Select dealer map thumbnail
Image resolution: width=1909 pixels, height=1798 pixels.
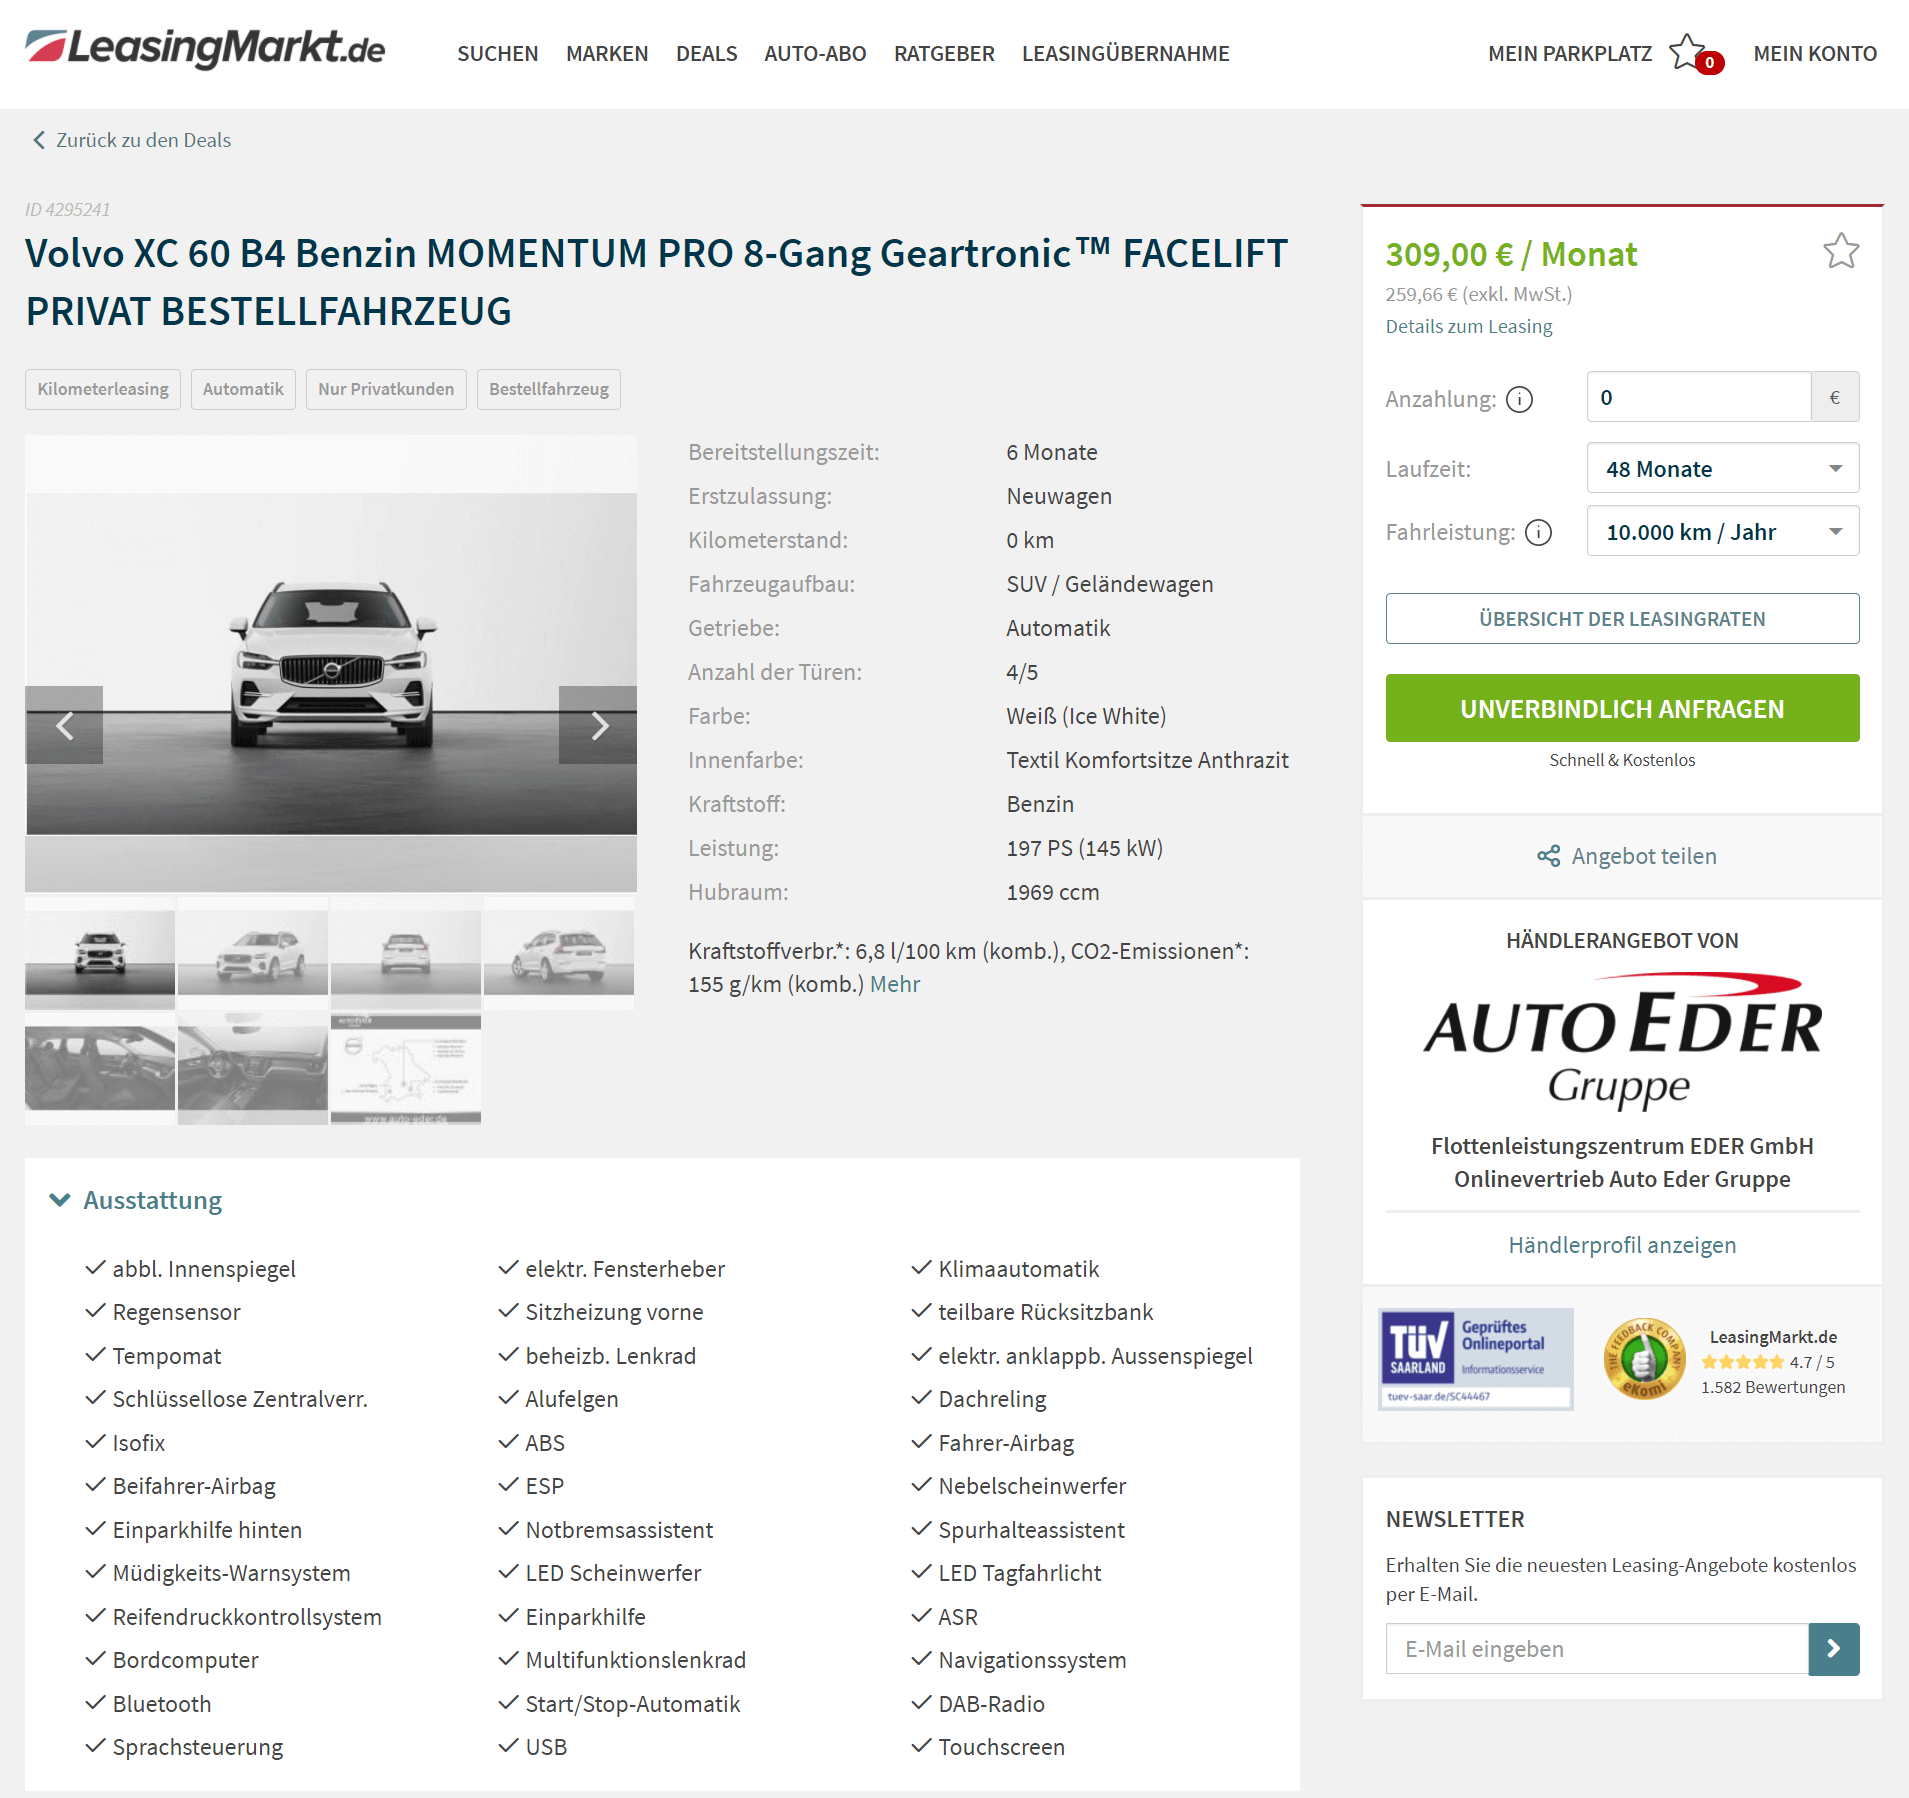click(x=406, y=1069)
